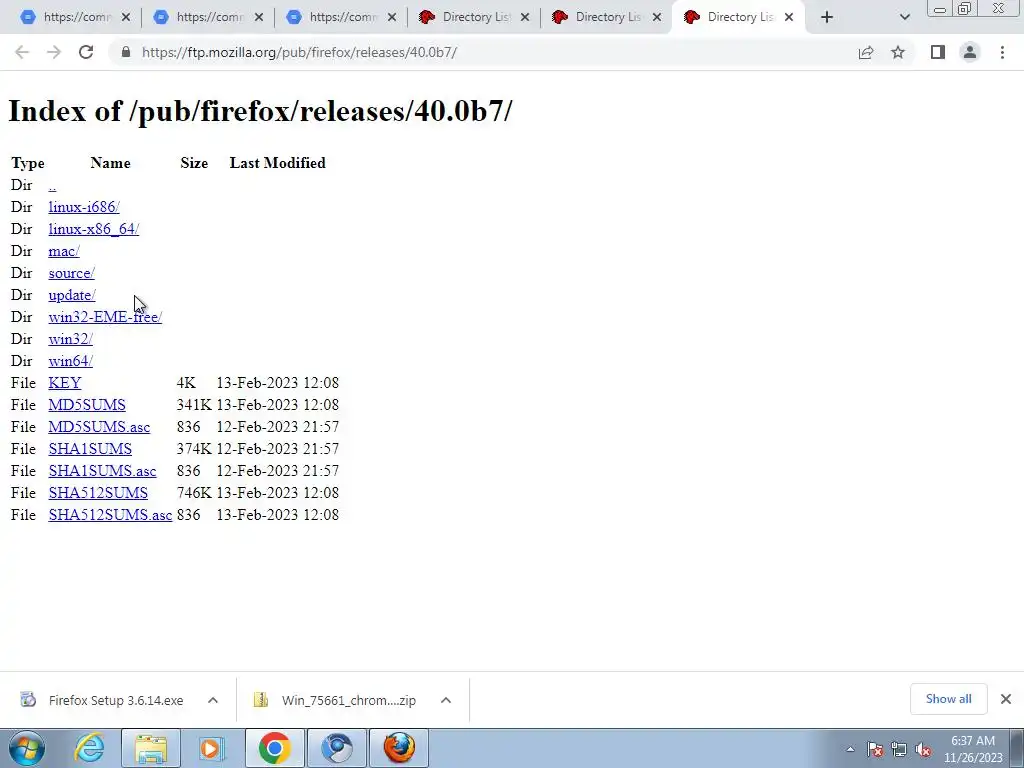This screenshot has height=768, width=1024.
Task: Click the 746K size of SHA512SUMS
Action: pos(193,493)
